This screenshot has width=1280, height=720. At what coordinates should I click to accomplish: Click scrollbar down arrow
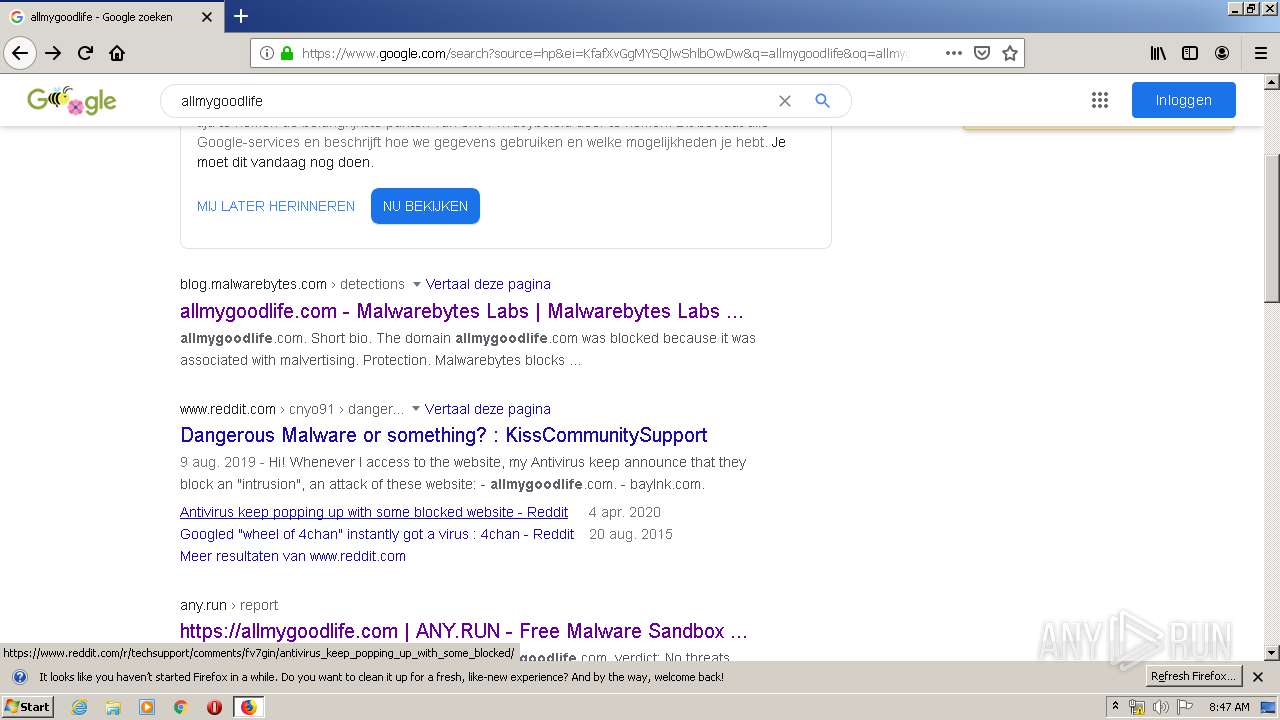pyautogui.click(x=1272, y=653)
